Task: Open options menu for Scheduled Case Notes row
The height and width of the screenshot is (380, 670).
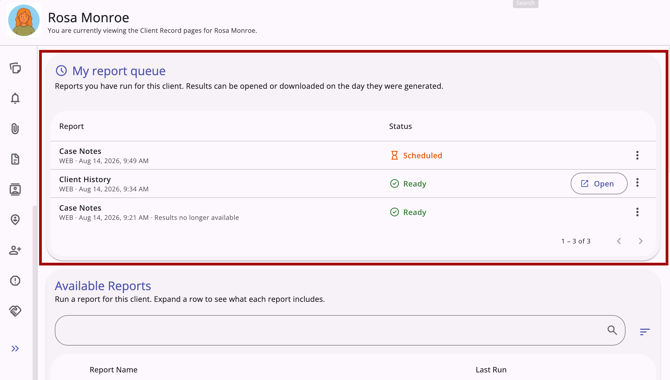Action: [x=637, y=155]
